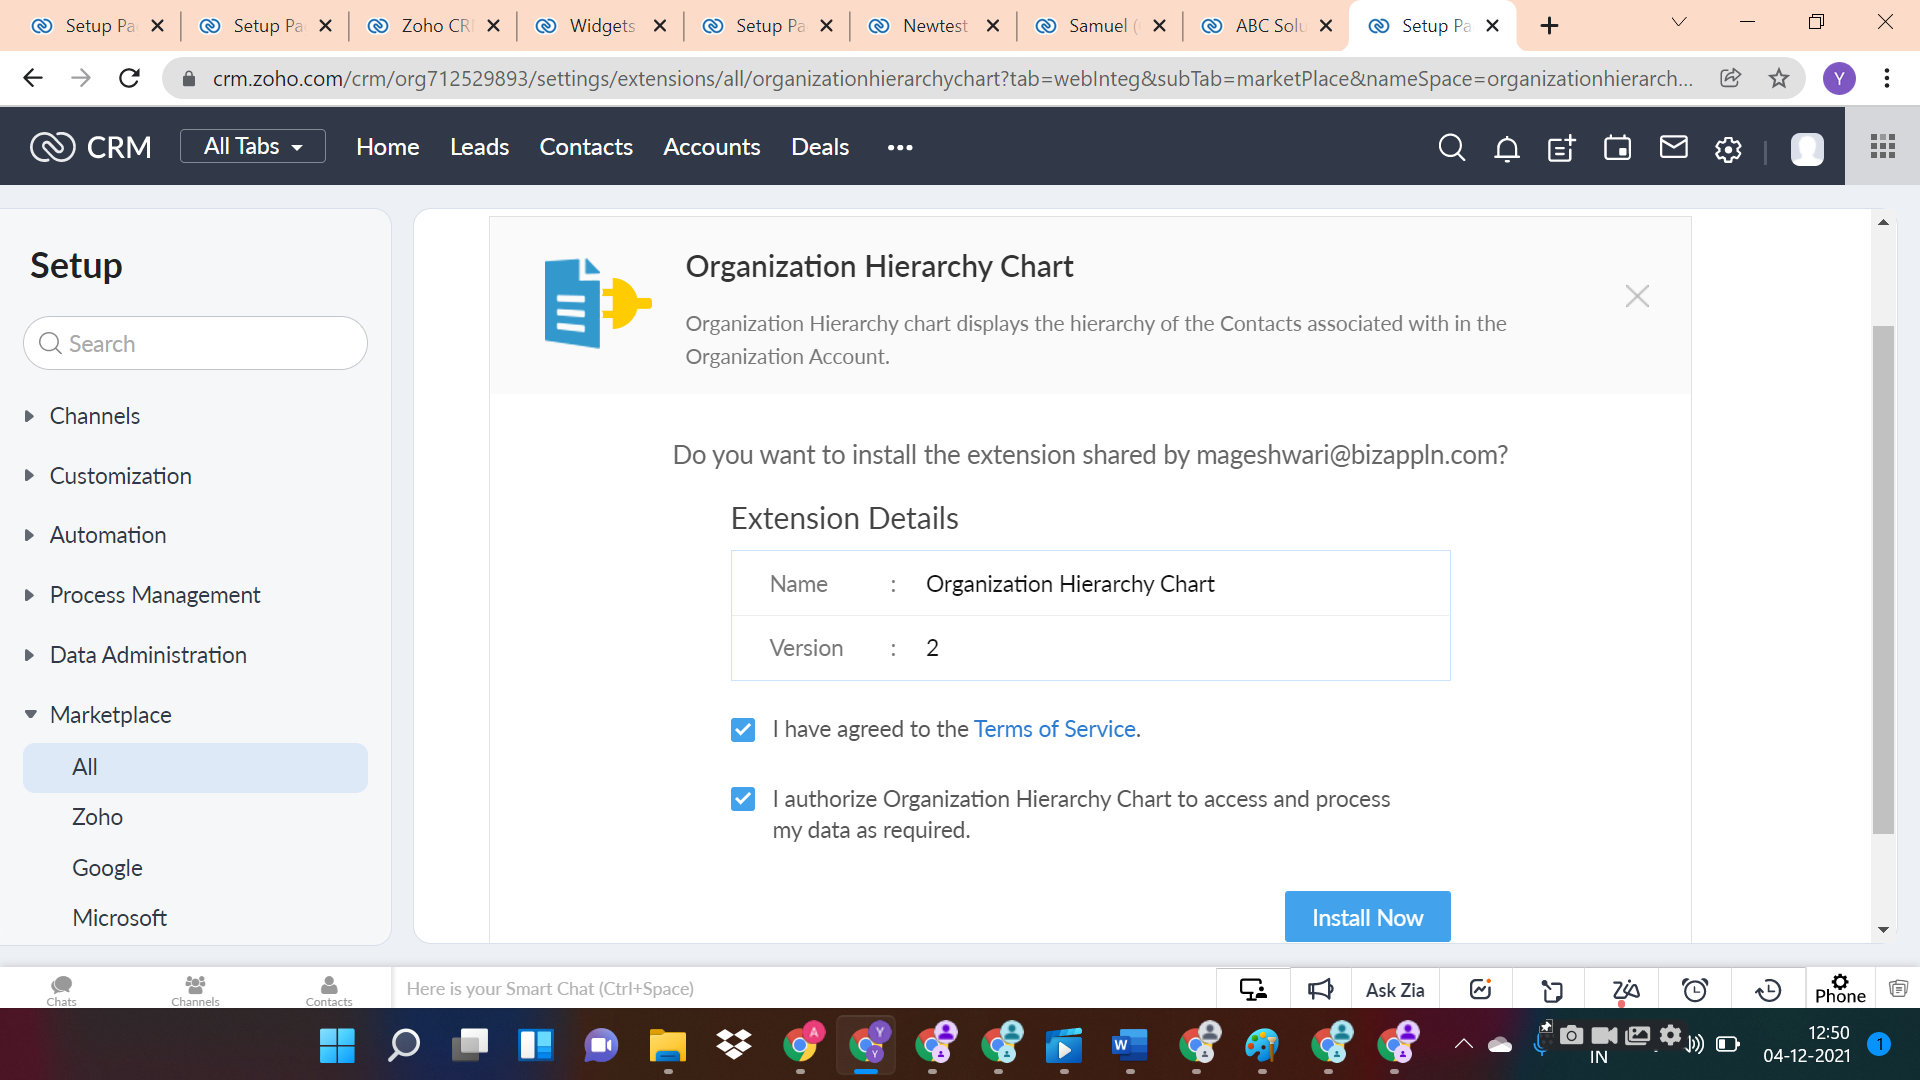
Task: Open the Zoho apps grid icon
Action: pyautogui.click(x=1882, y=147)
